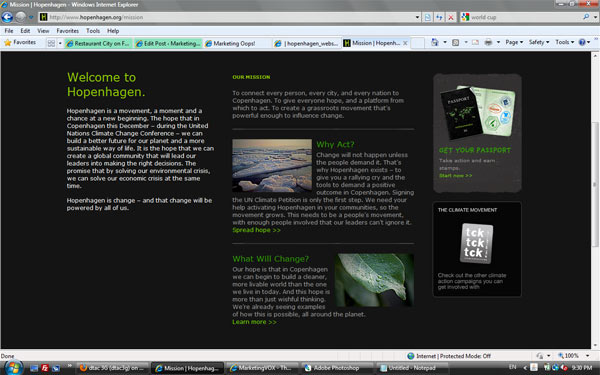Open the dtac 3G Firefox taskbar button

click(113, 368)
